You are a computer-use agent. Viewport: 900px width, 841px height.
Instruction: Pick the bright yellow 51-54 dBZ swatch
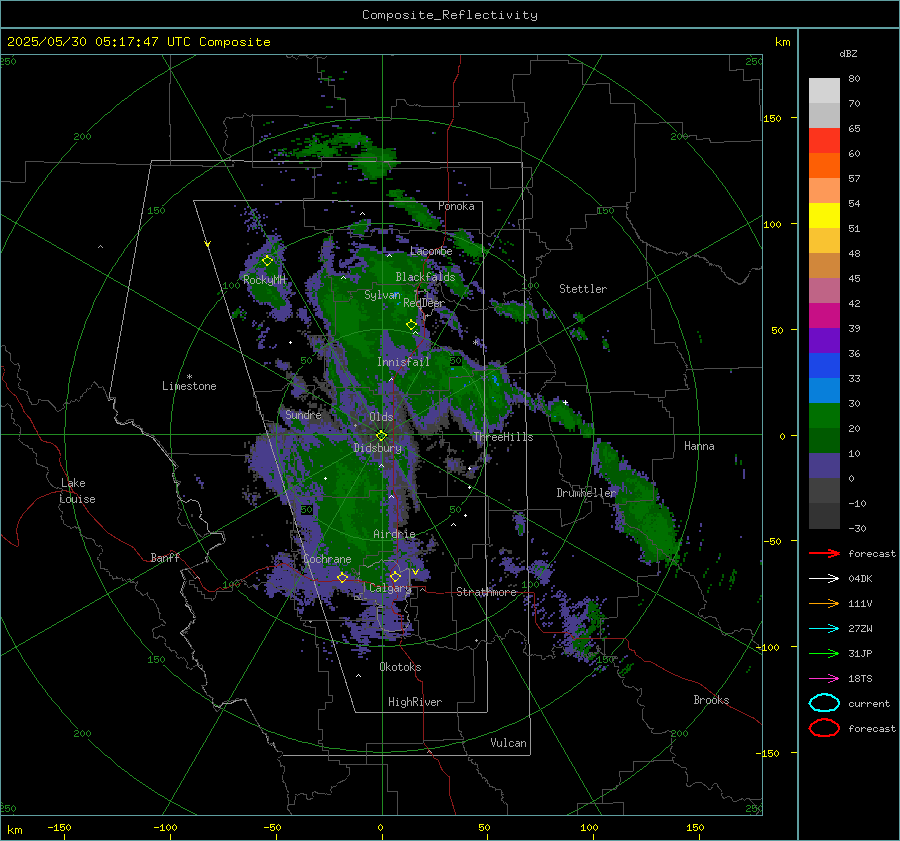click(x=824, y=216)
